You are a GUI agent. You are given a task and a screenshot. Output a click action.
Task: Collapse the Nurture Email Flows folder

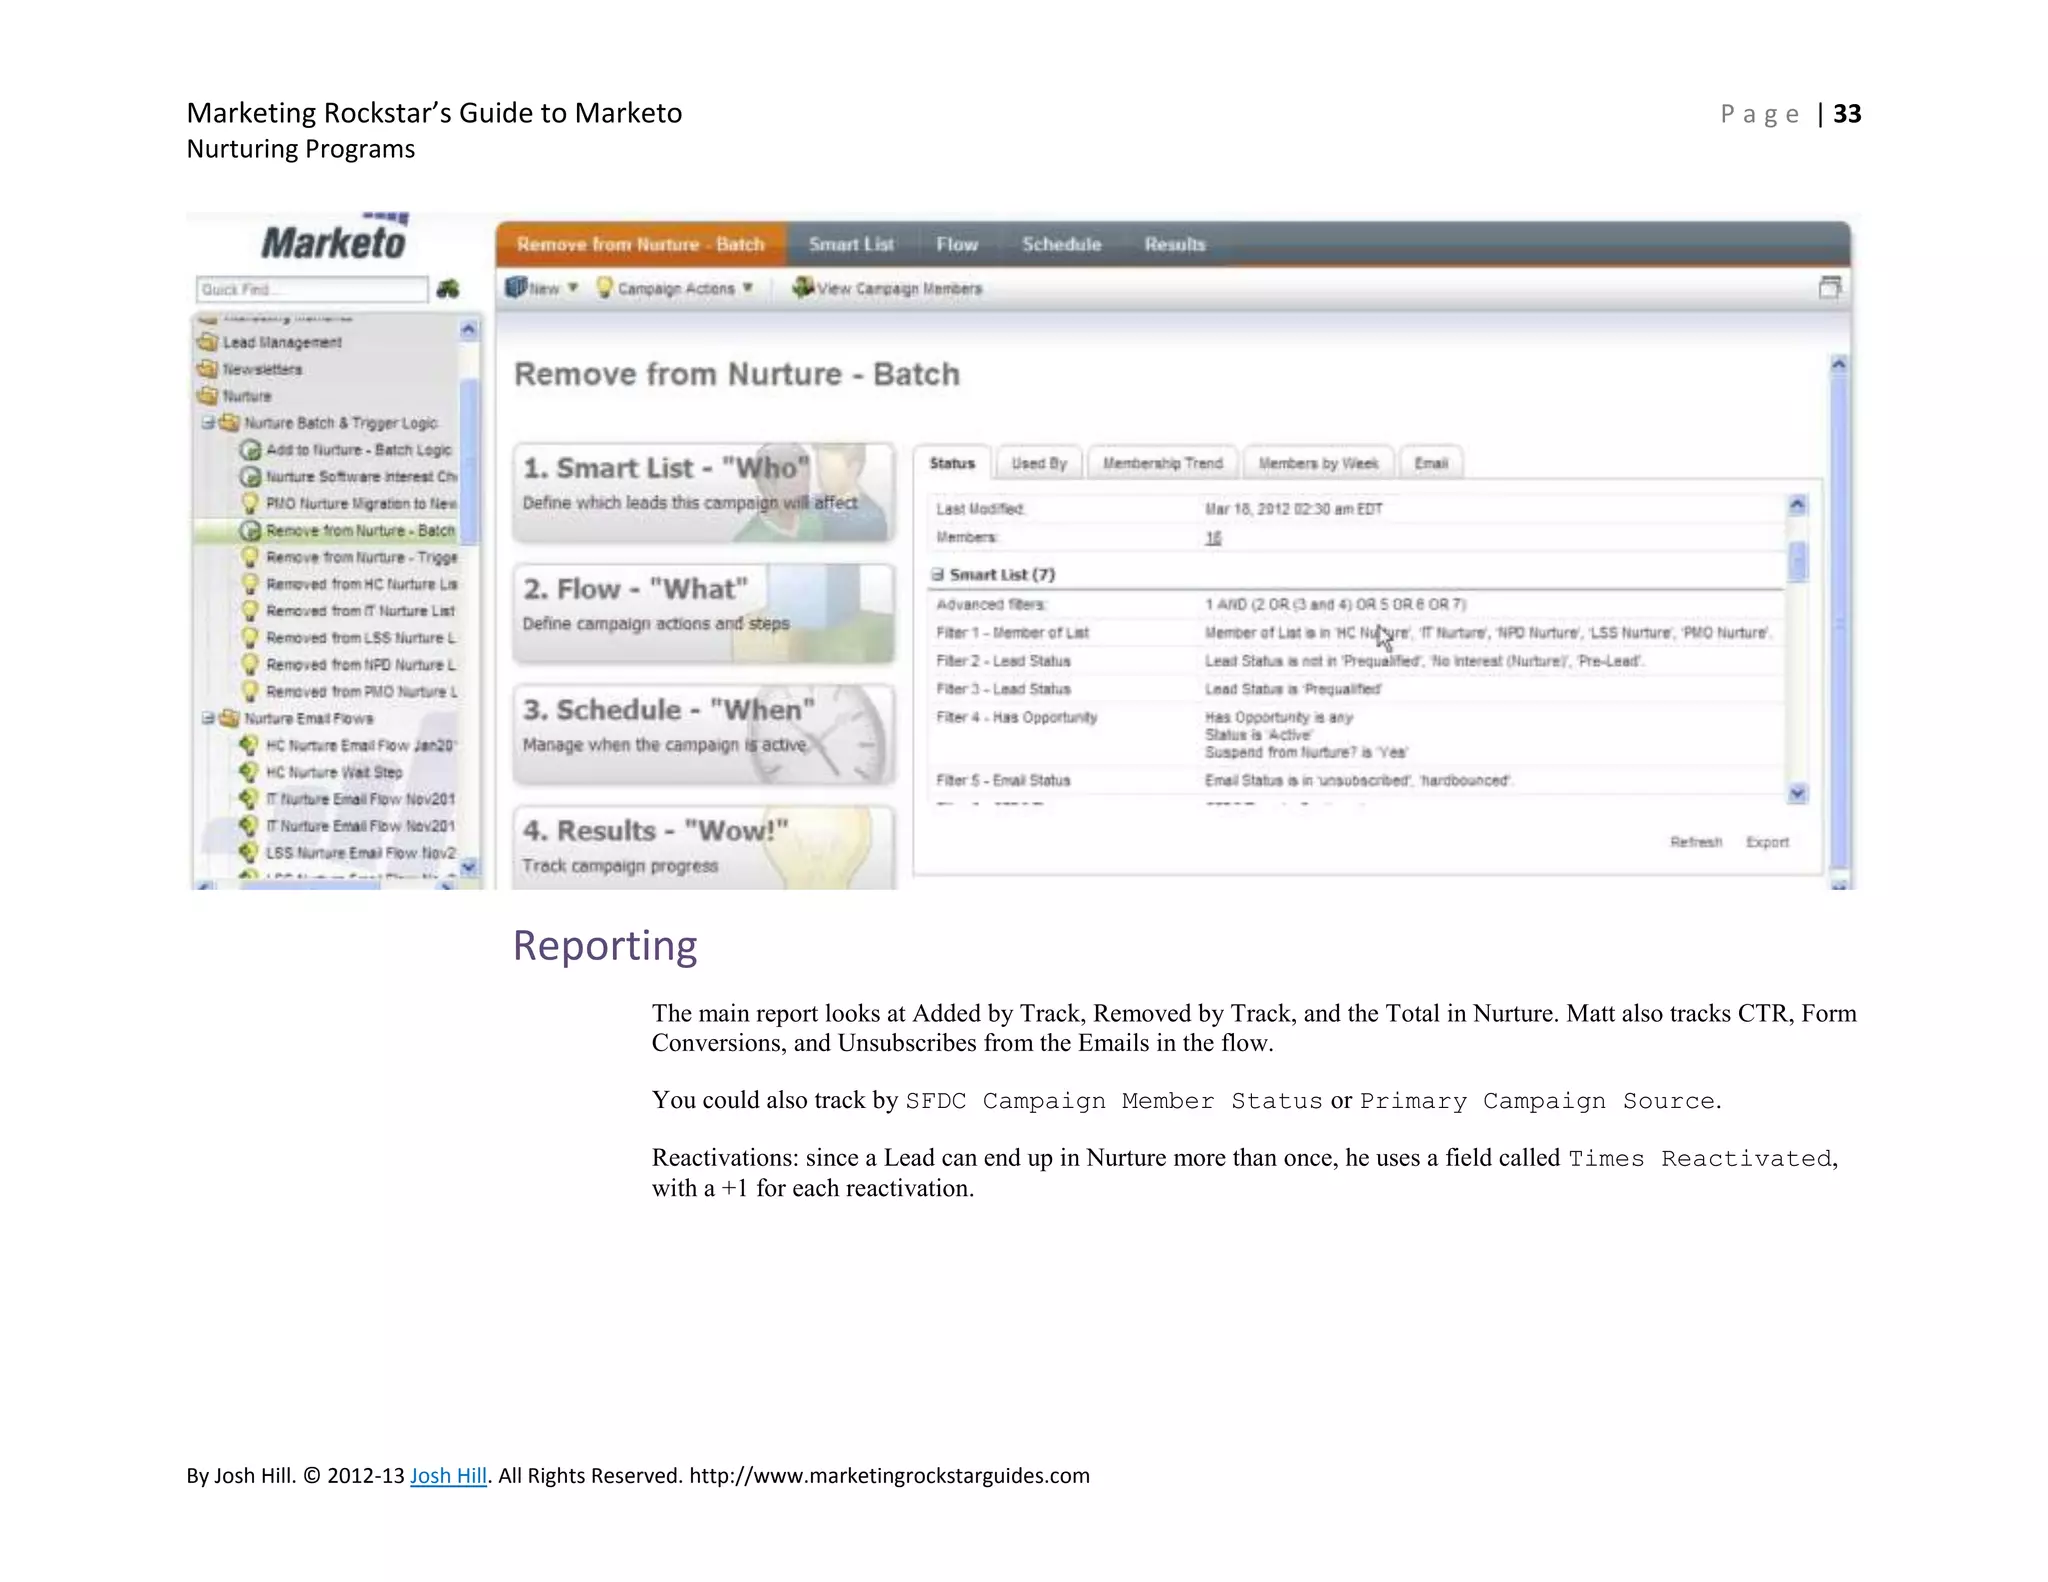point(208,718)
